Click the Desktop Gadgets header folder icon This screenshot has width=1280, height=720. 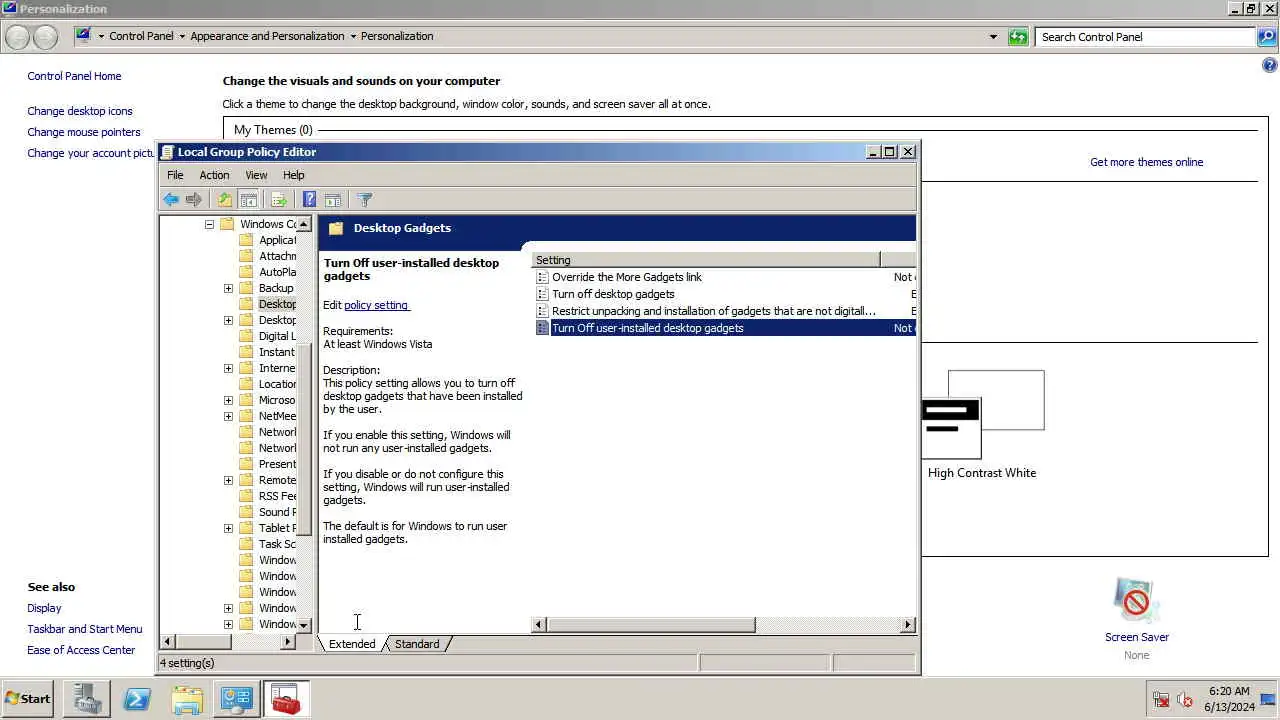pos(336,228)
